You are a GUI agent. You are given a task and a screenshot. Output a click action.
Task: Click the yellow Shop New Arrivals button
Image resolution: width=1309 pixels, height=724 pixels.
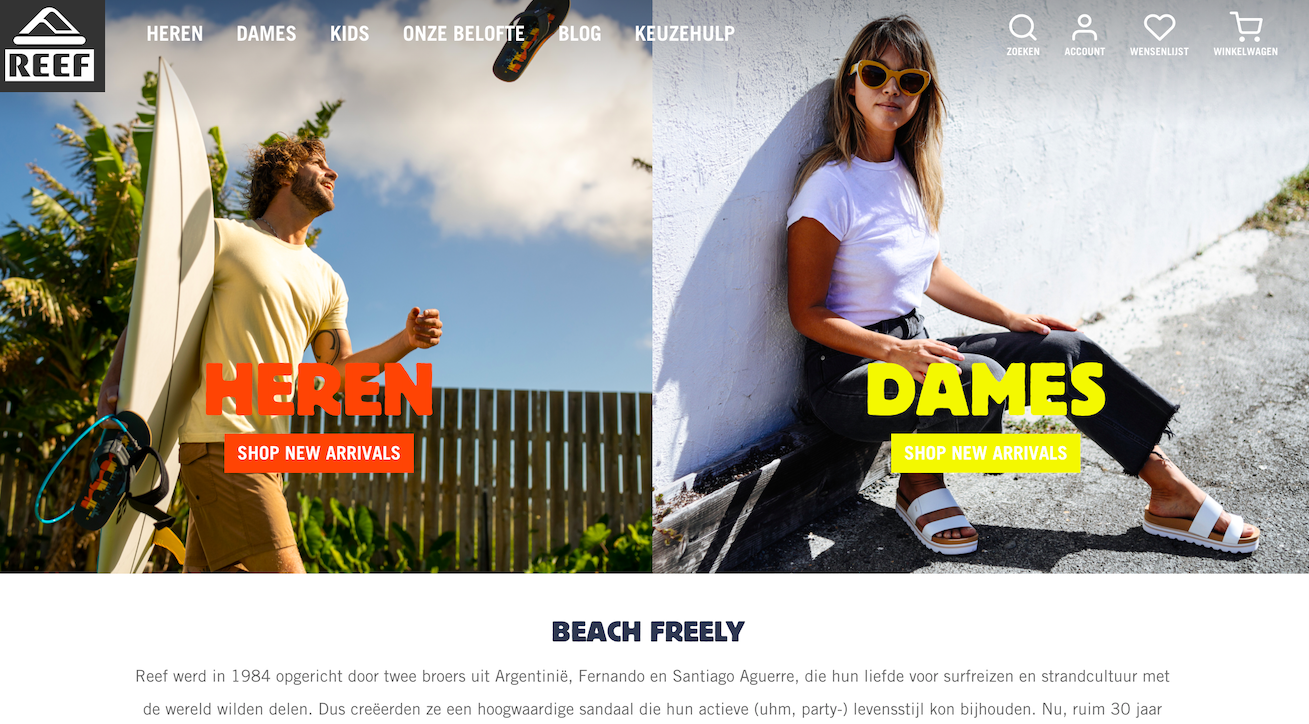point(985,453)
